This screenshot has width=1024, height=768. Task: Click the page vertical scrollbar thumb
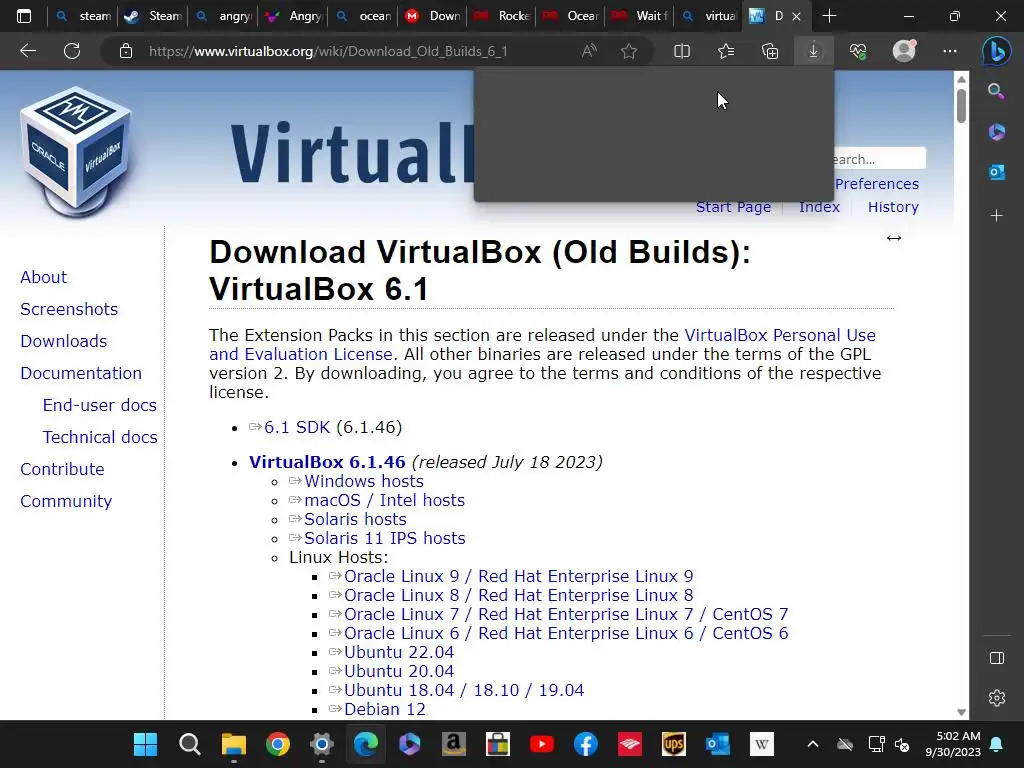click(961, 104)
